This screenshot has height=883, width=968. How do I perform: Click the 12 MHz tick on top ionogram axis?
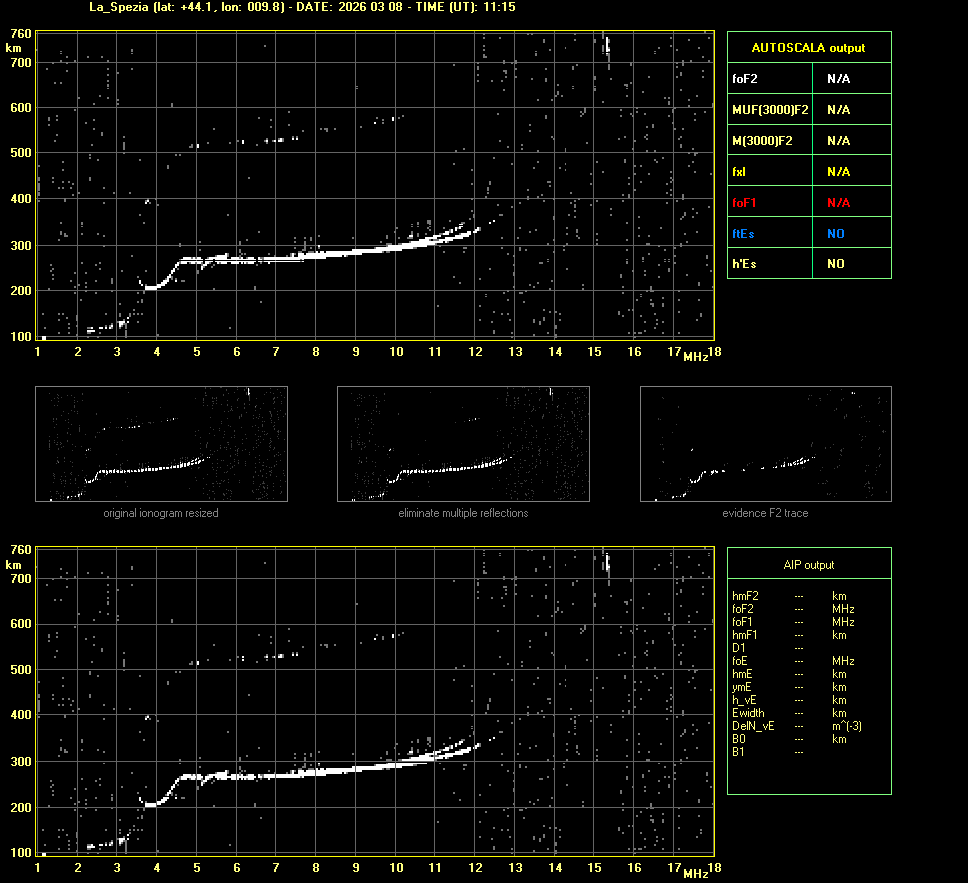[474, 352]
